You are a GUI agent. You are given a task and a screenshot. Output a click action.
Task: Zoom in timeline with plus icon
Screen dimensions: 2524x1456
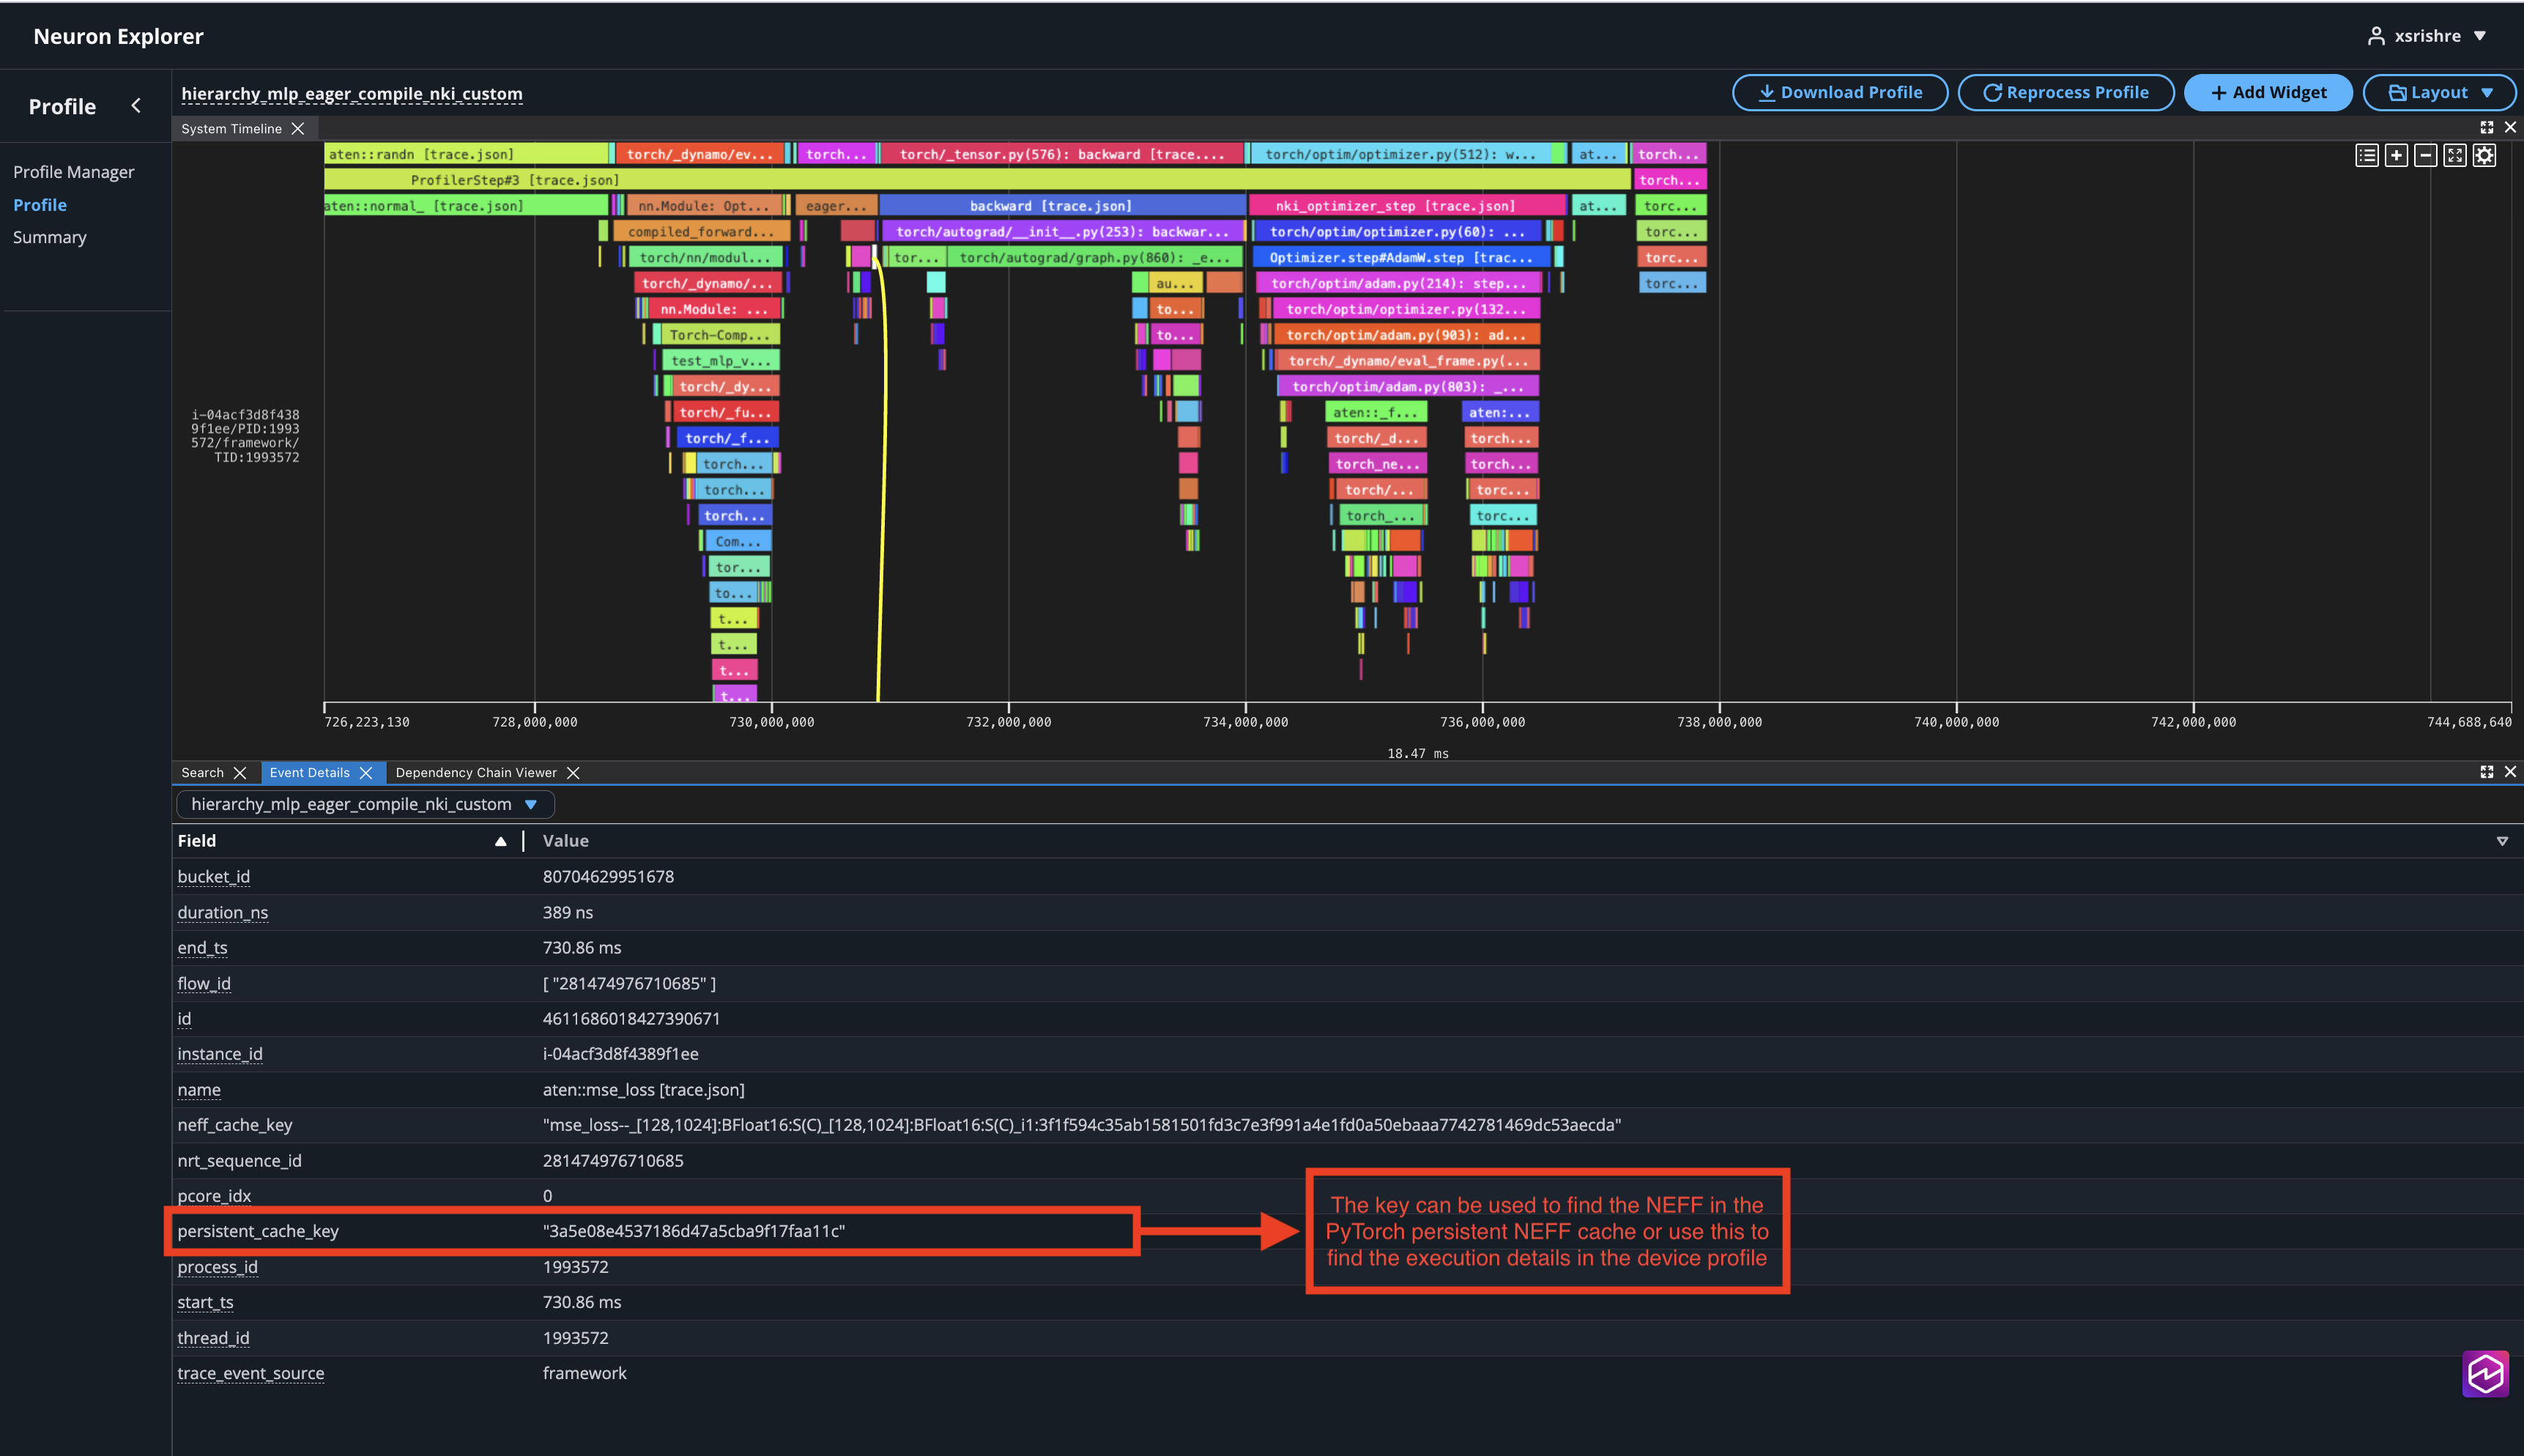(x=2396, y=155)
